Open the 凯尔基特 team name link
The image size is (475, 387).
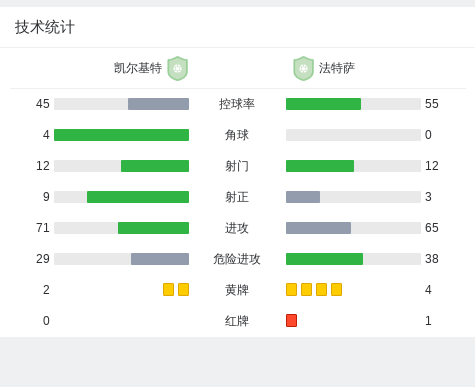(x=138, y=68)
